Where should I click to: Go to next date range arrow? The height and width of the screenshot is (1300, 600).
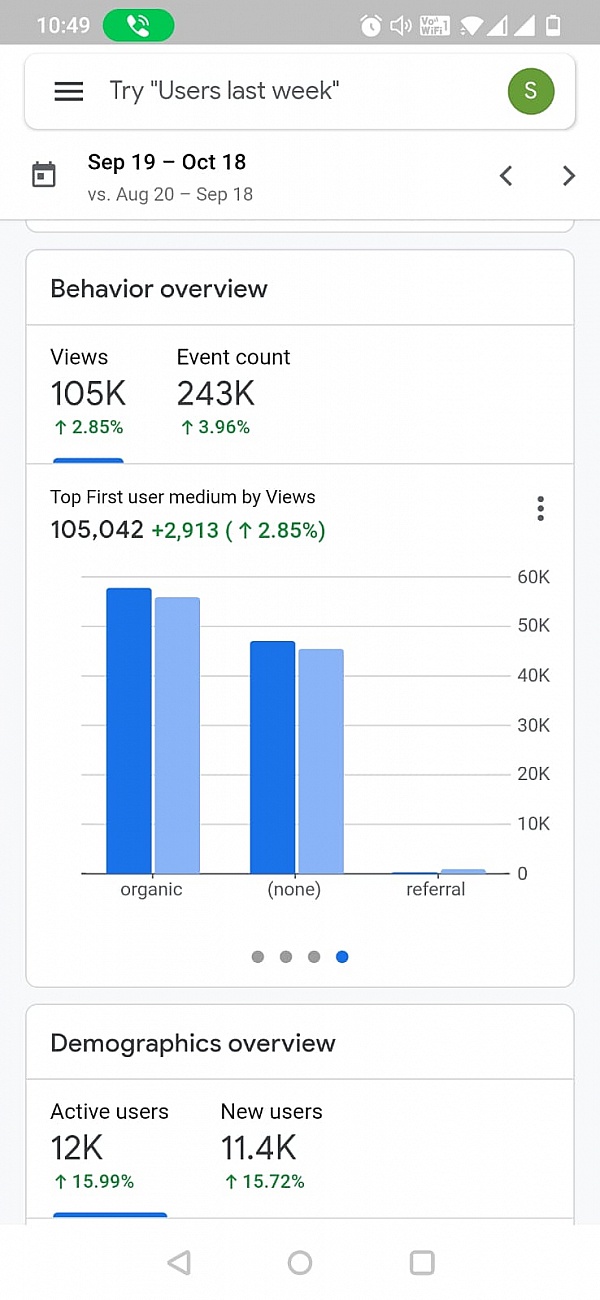568,176
